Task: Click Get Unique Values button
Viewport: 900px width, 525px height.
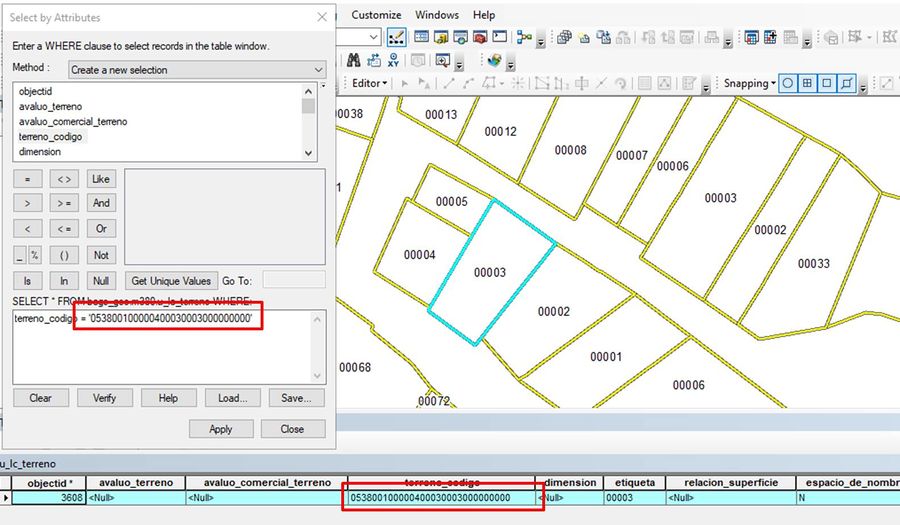Action: click(x=171, y=281)
